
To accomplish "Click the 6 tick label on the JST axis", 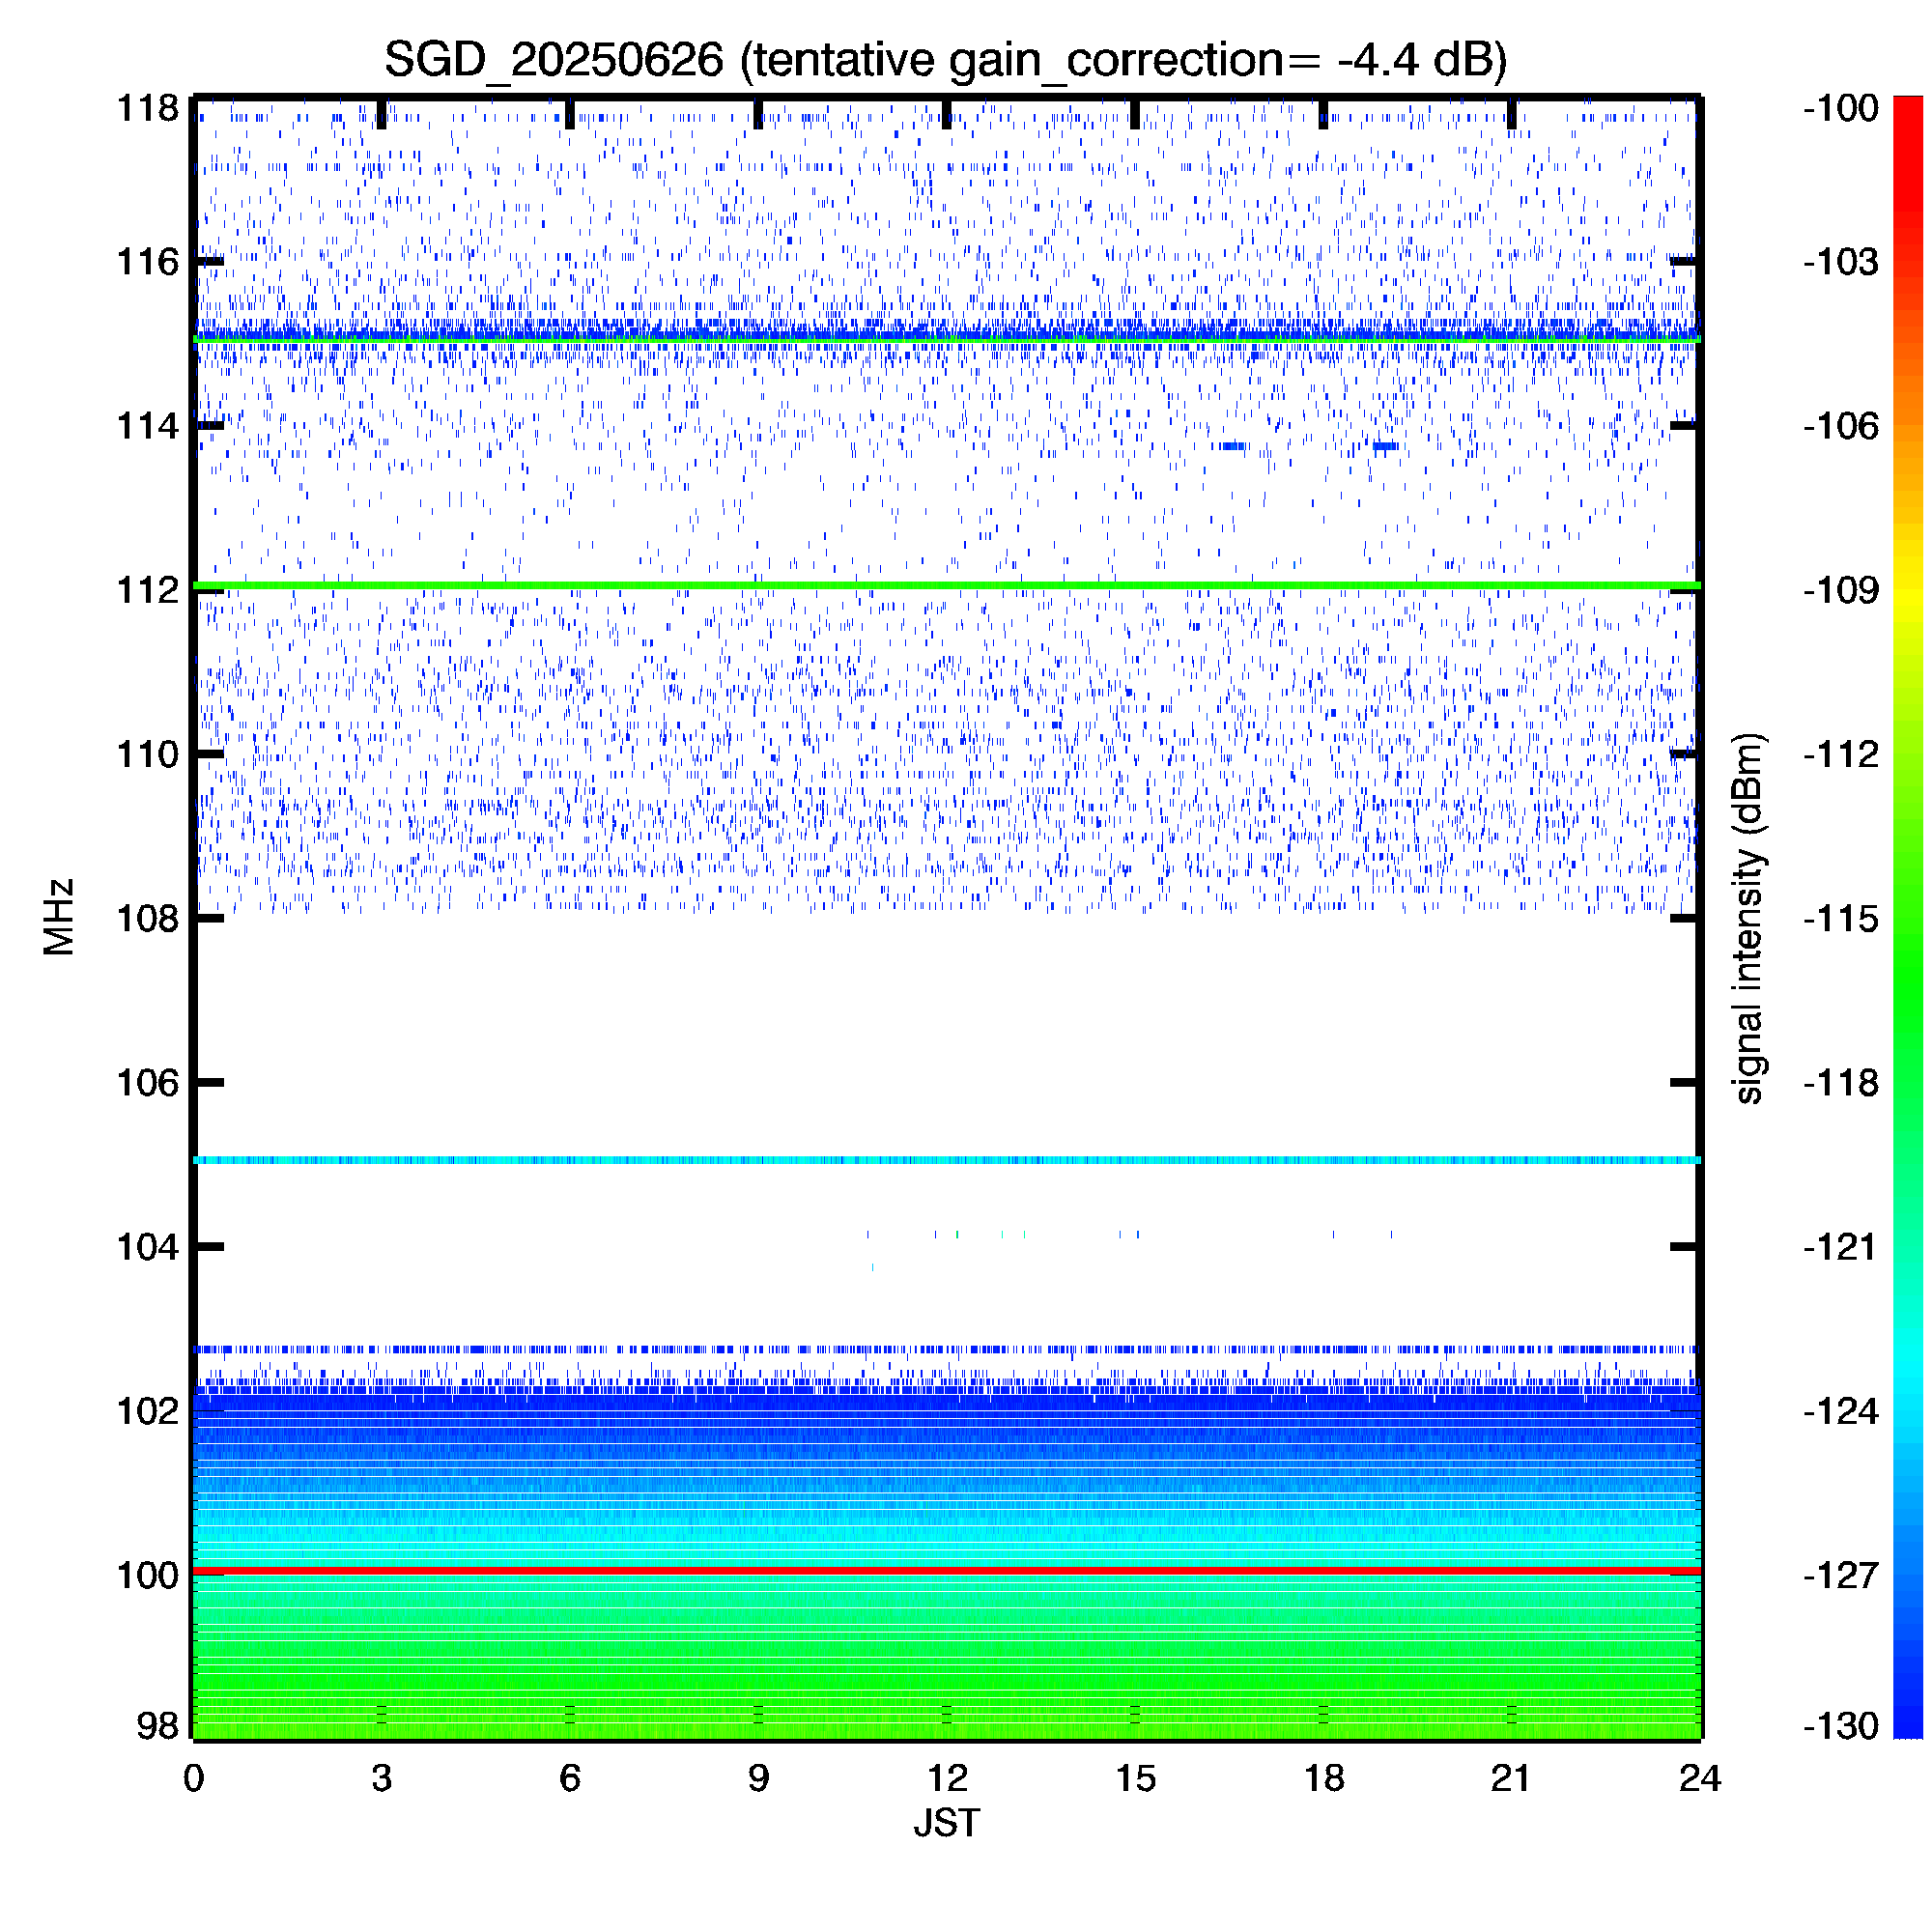I will 570,1778.
